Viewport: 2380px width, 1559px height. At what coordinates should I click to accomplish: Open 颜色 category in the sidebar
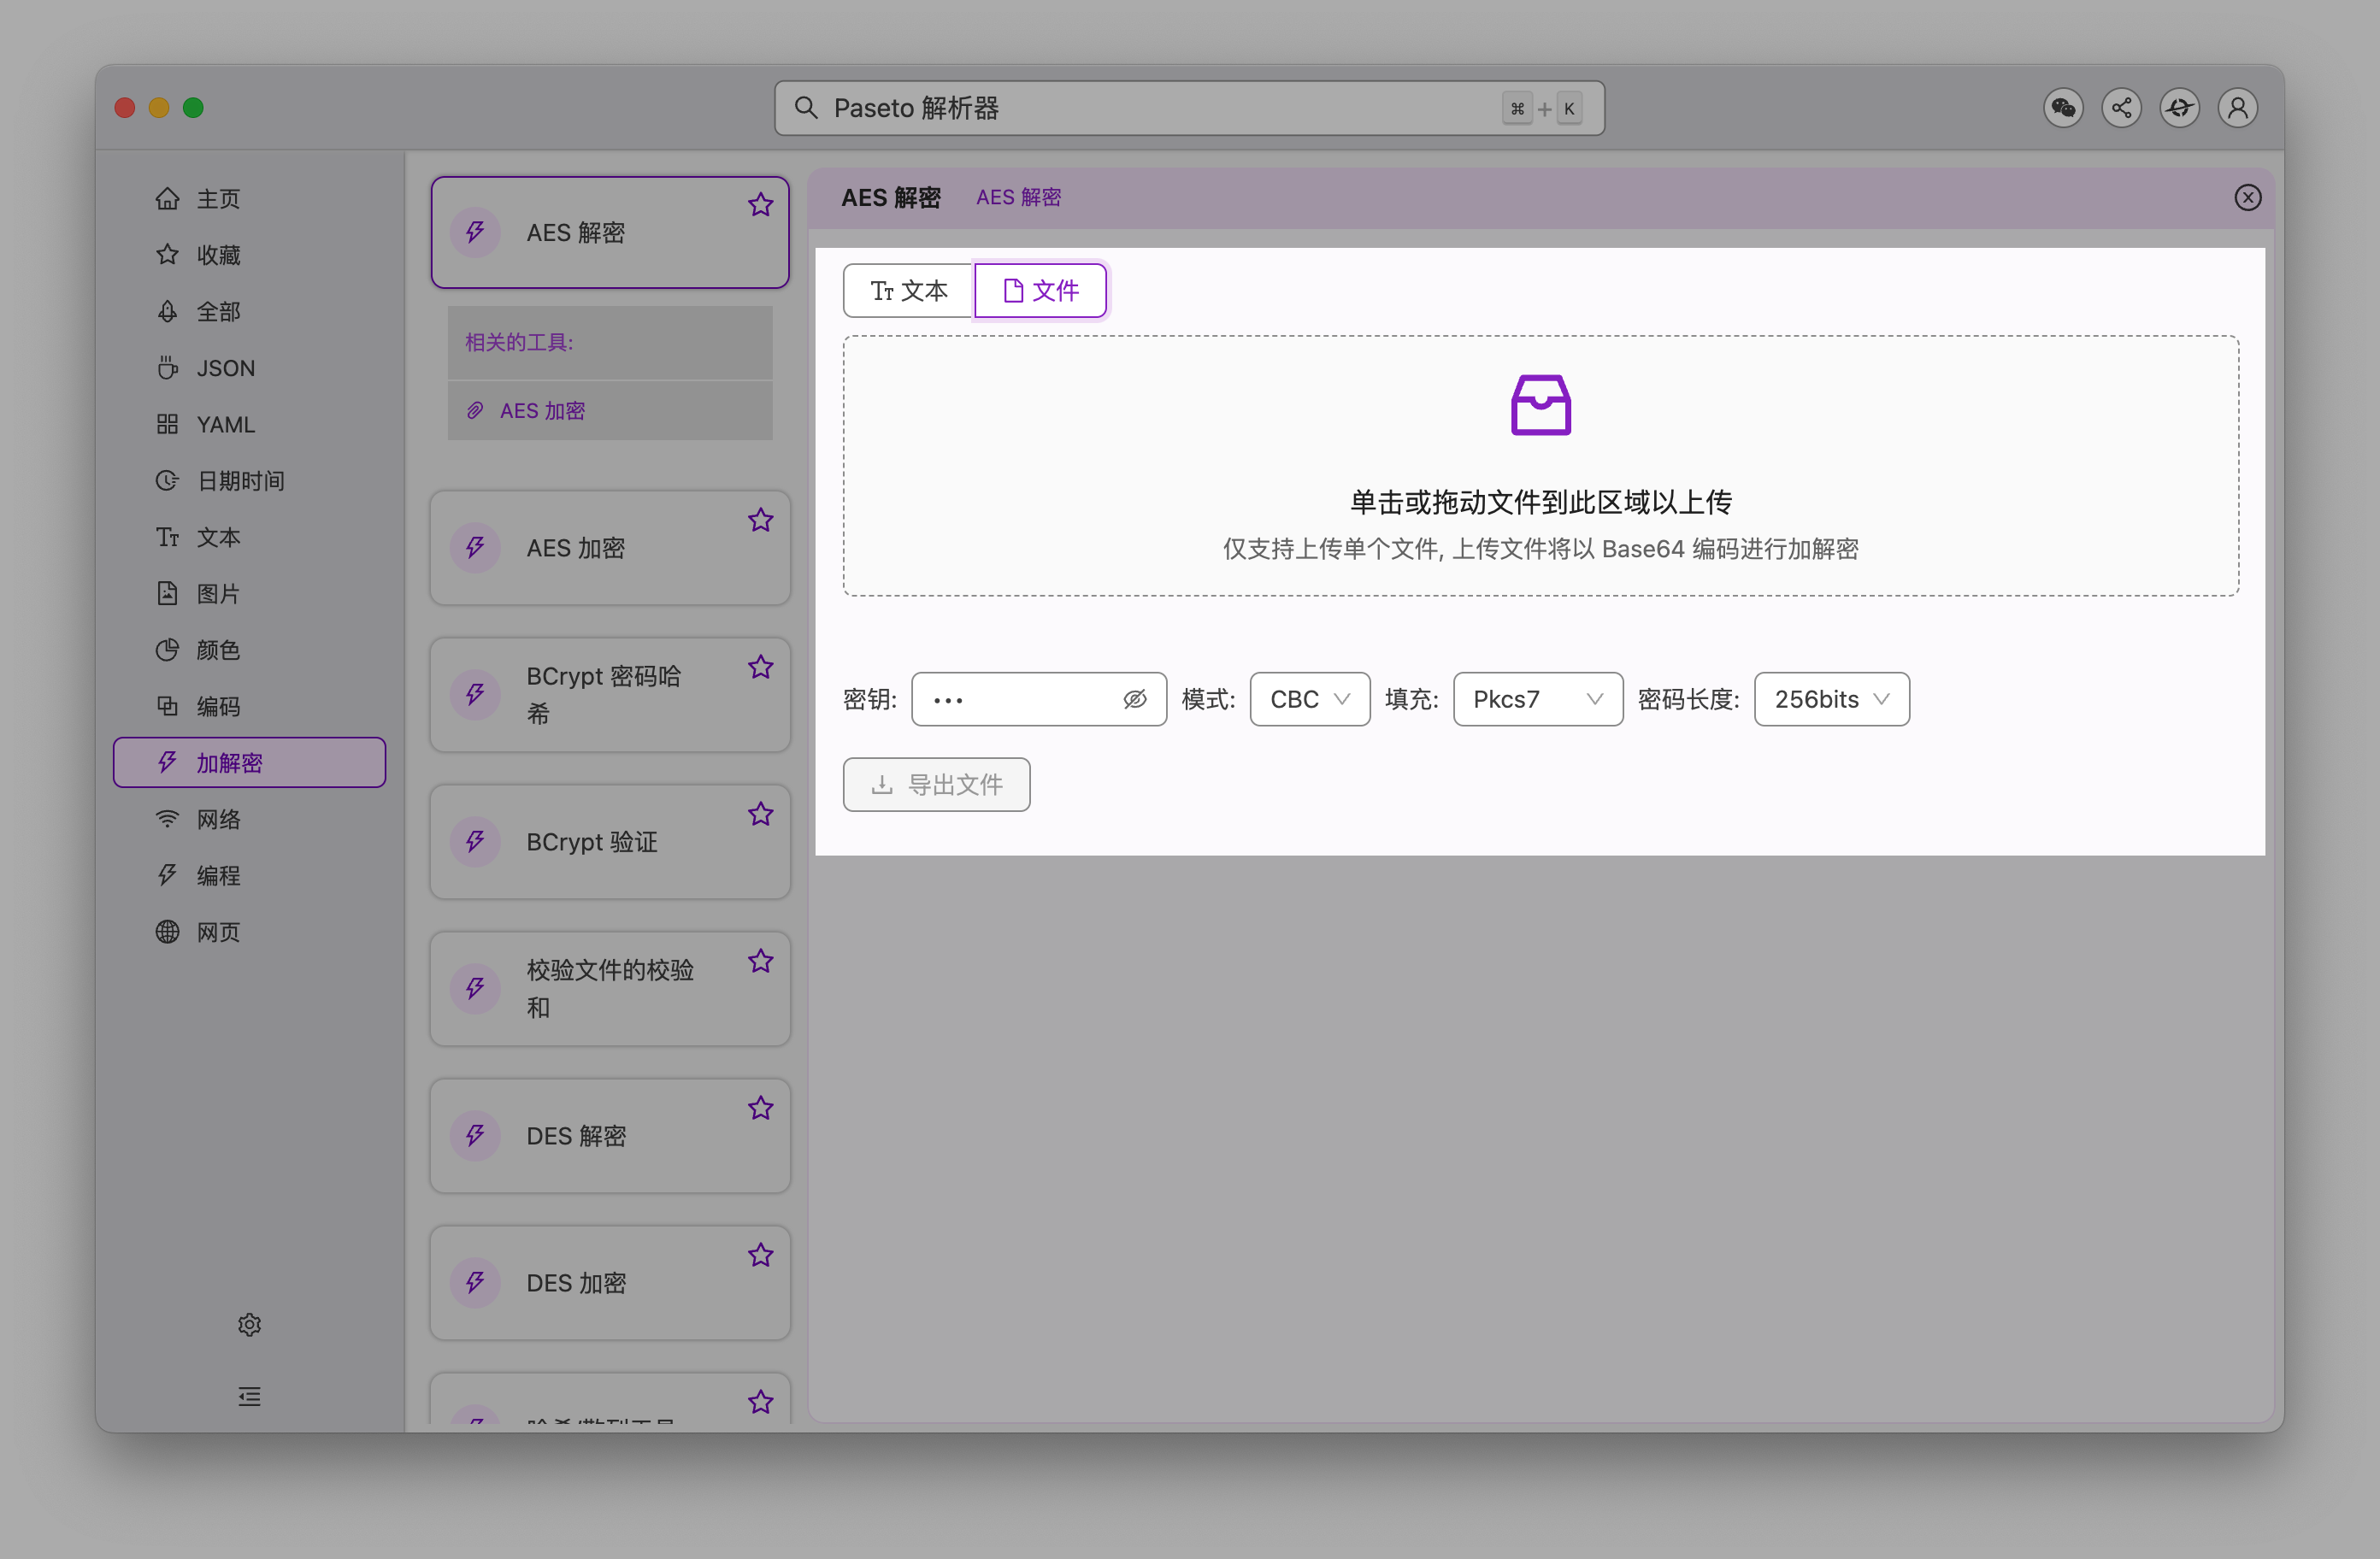[249, 650]
